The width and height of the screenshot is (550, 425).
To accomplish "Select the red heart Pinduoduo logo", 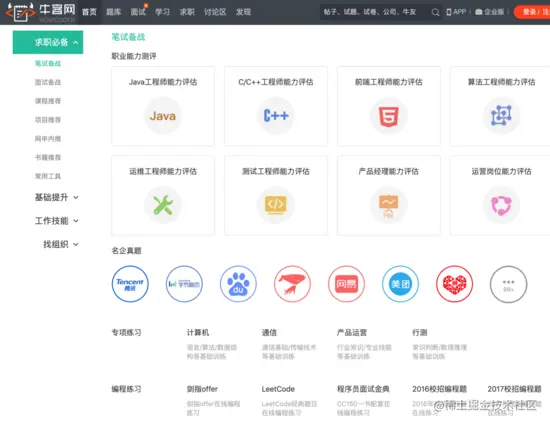I will (454, 284).
